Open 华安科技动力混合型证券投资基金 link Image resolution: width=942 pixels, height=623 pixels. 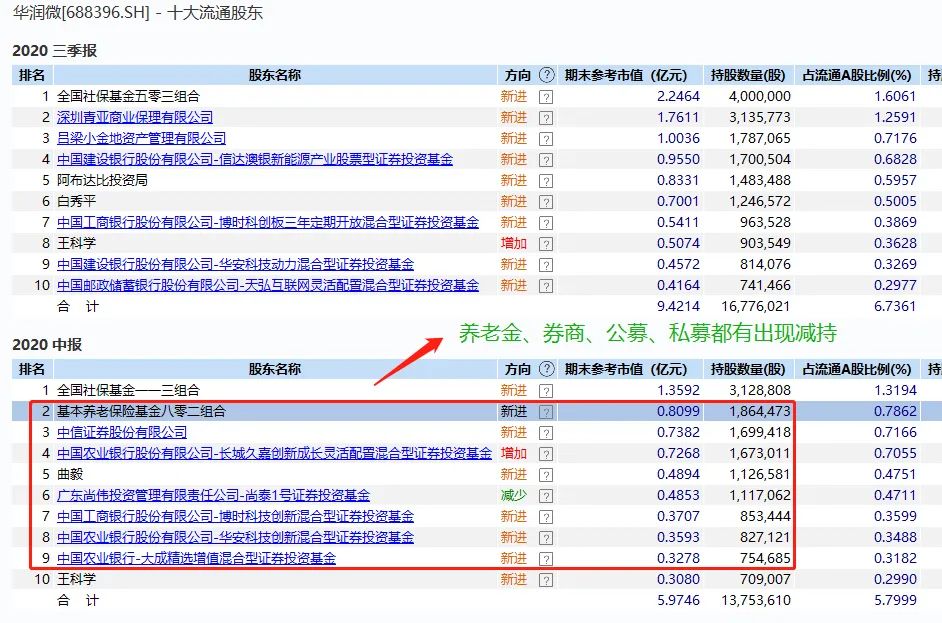(x=236, y=264)
